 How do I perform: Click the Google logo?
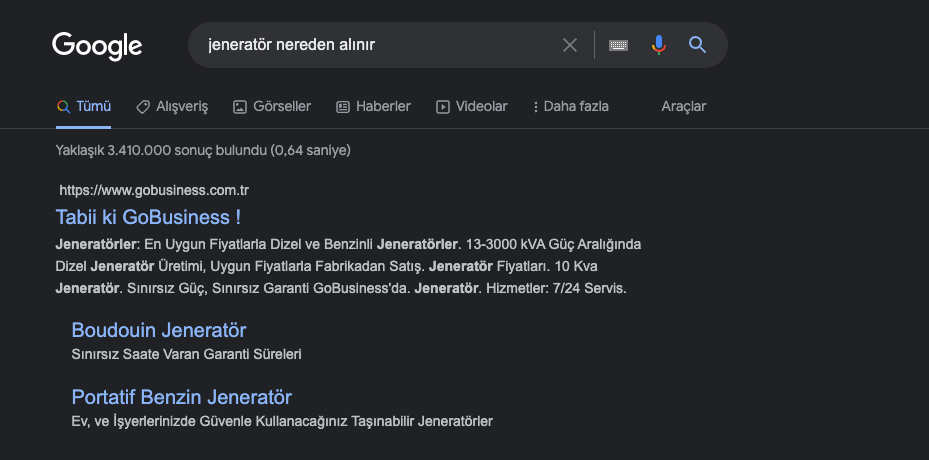[x=97, y=46]
